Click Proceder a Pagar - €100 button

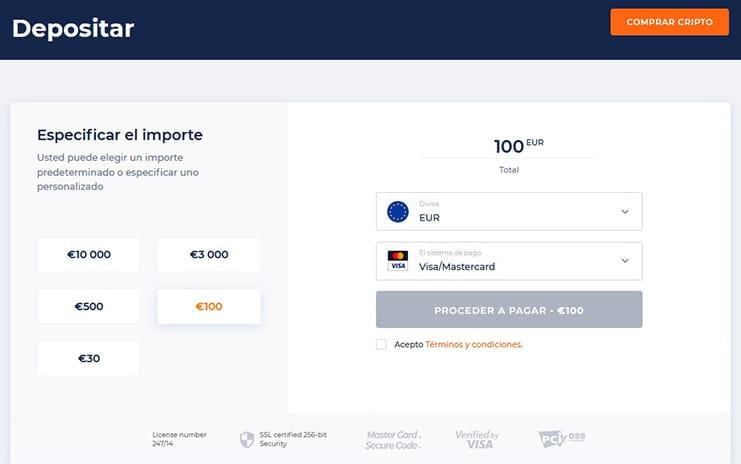point(509,310)
